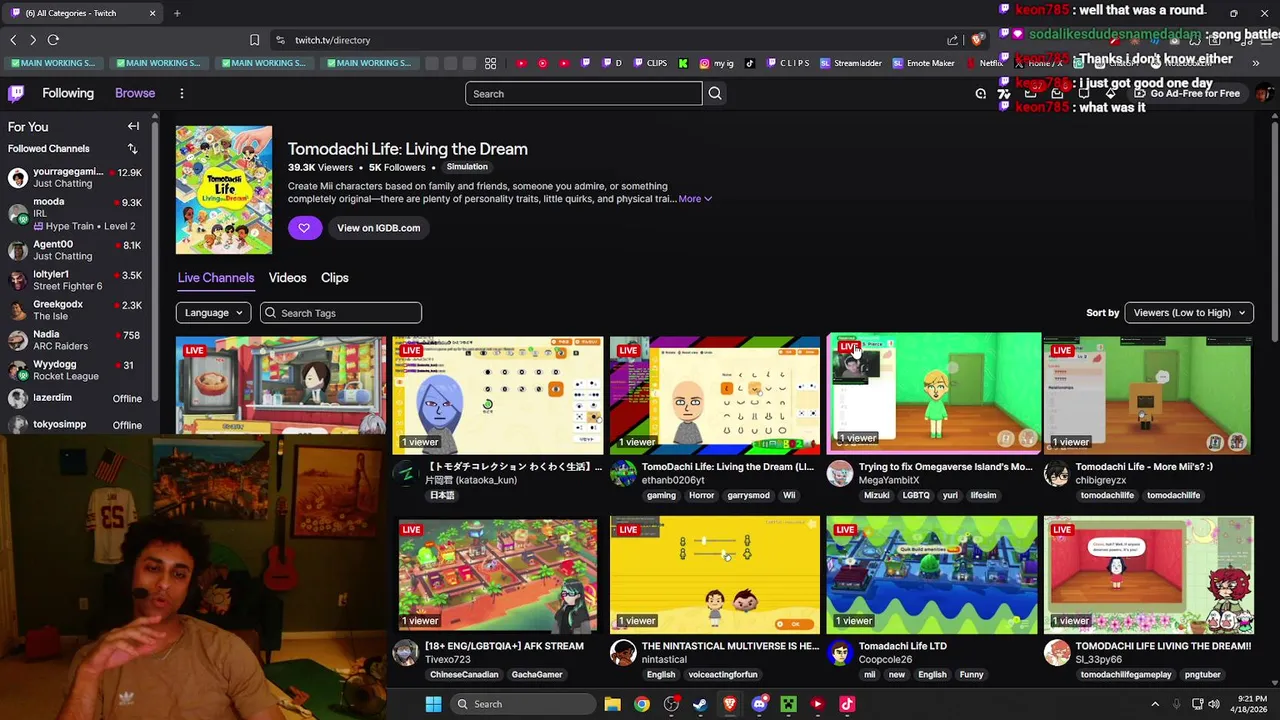Open the Tomodachi Life LTD stream thumbnail
The height and width of the screenshot is (720, 1280).
coord(932,575)
